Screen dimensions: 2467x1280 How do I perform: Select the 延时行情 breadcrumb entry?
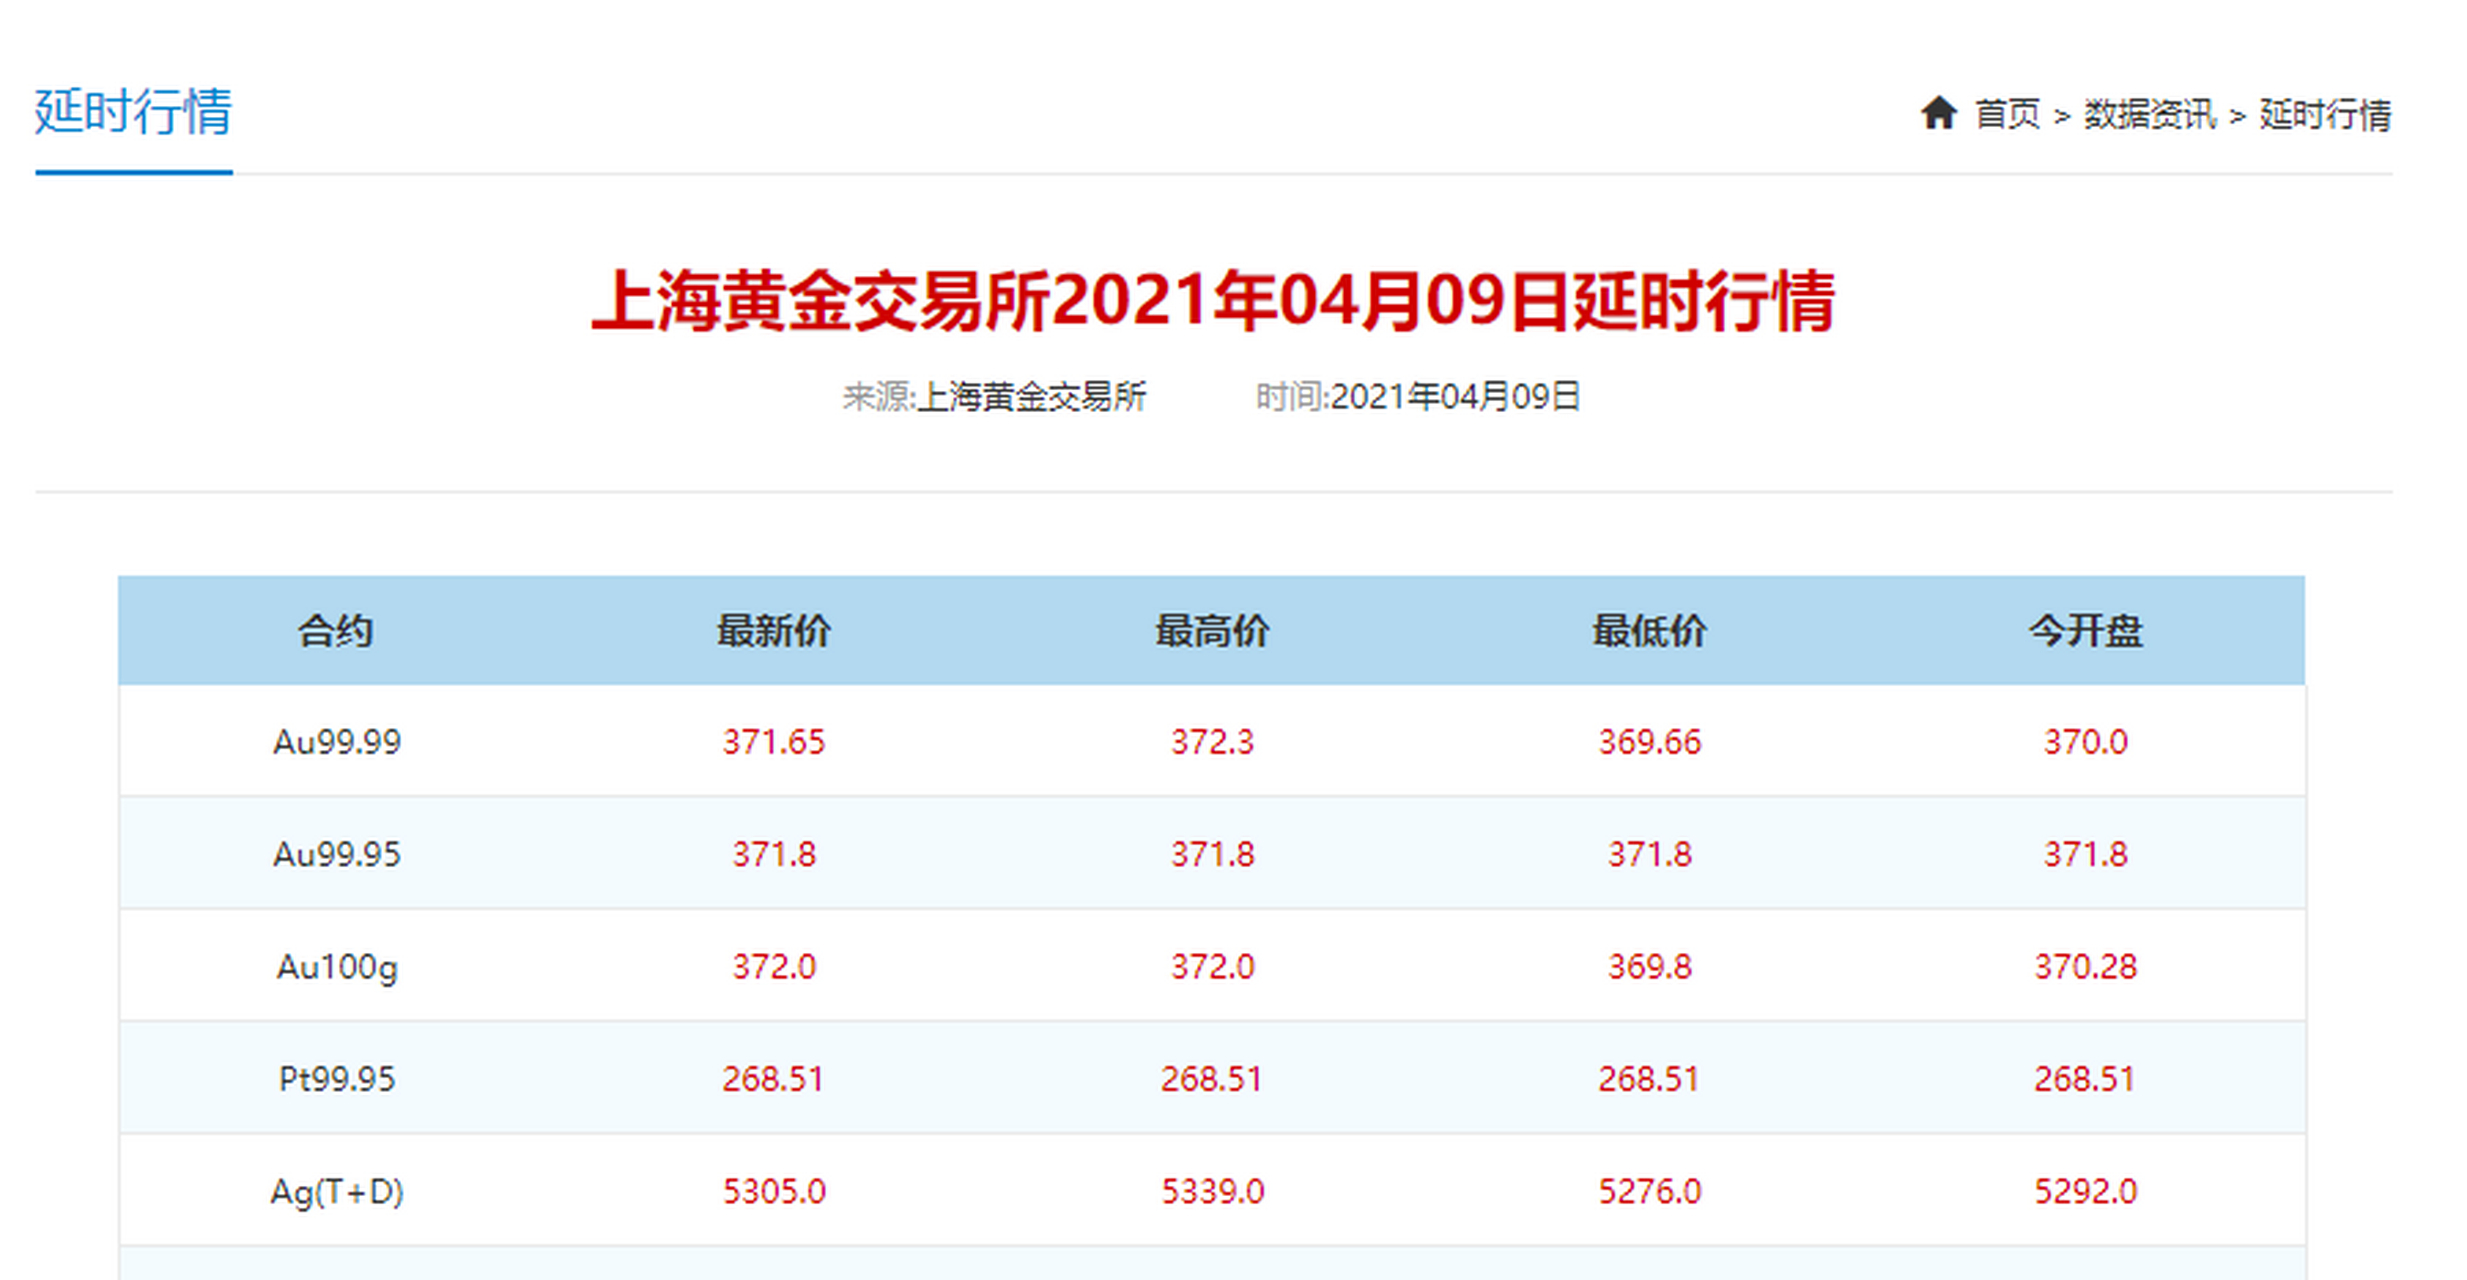click(x=2322, y=115)
